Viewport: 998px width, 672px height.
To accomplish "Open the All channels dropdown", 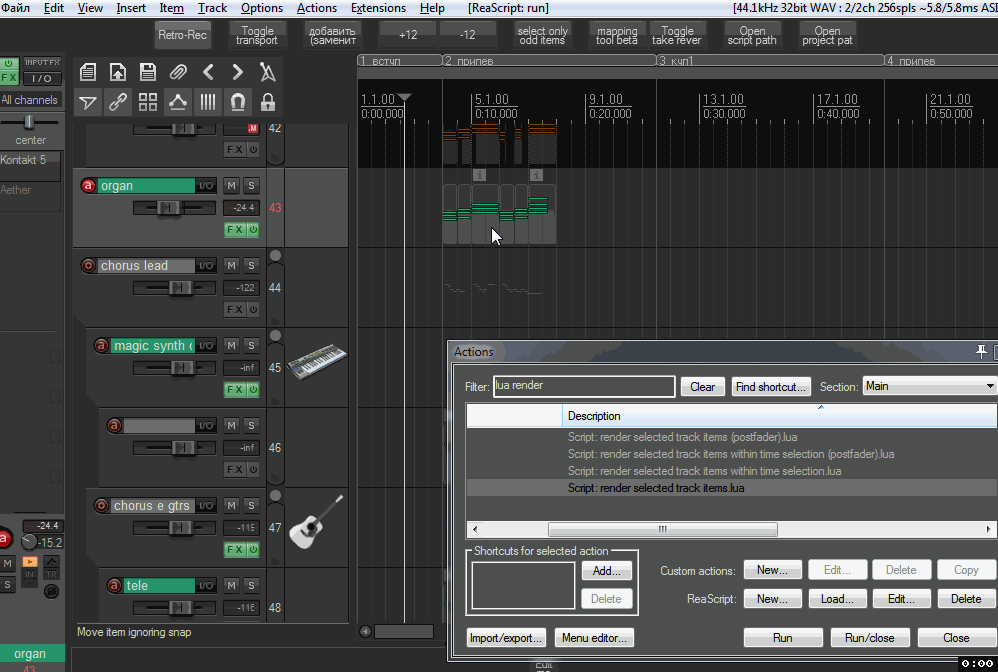I will tap(30, 100).
